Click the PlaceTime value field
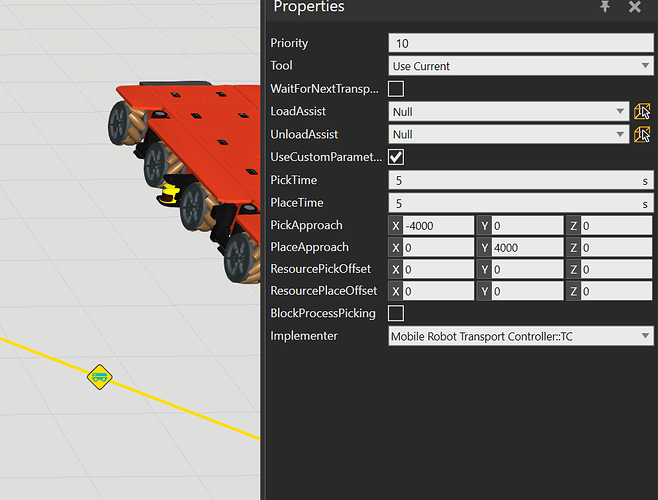 coord(512,203)
